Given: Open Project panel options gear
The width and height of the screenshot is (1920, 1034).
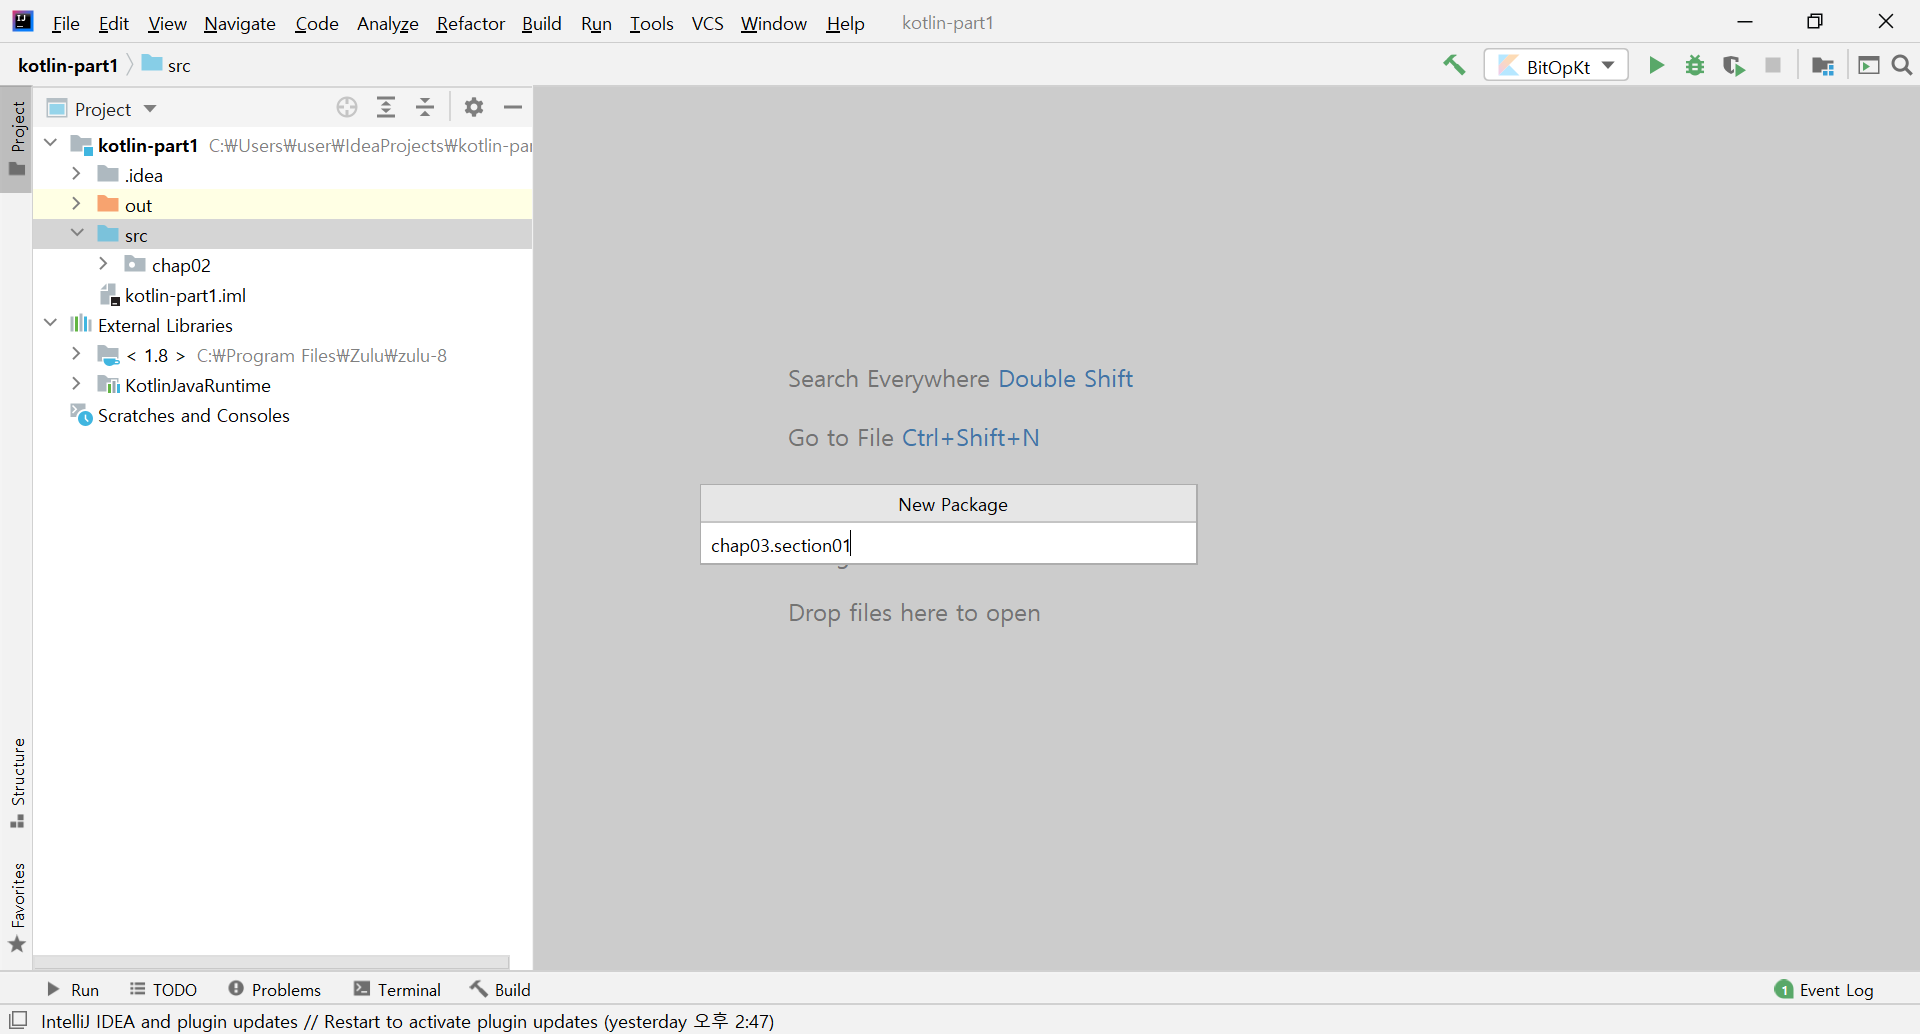Looking at the screenshot, I should [x=474, y=107].
